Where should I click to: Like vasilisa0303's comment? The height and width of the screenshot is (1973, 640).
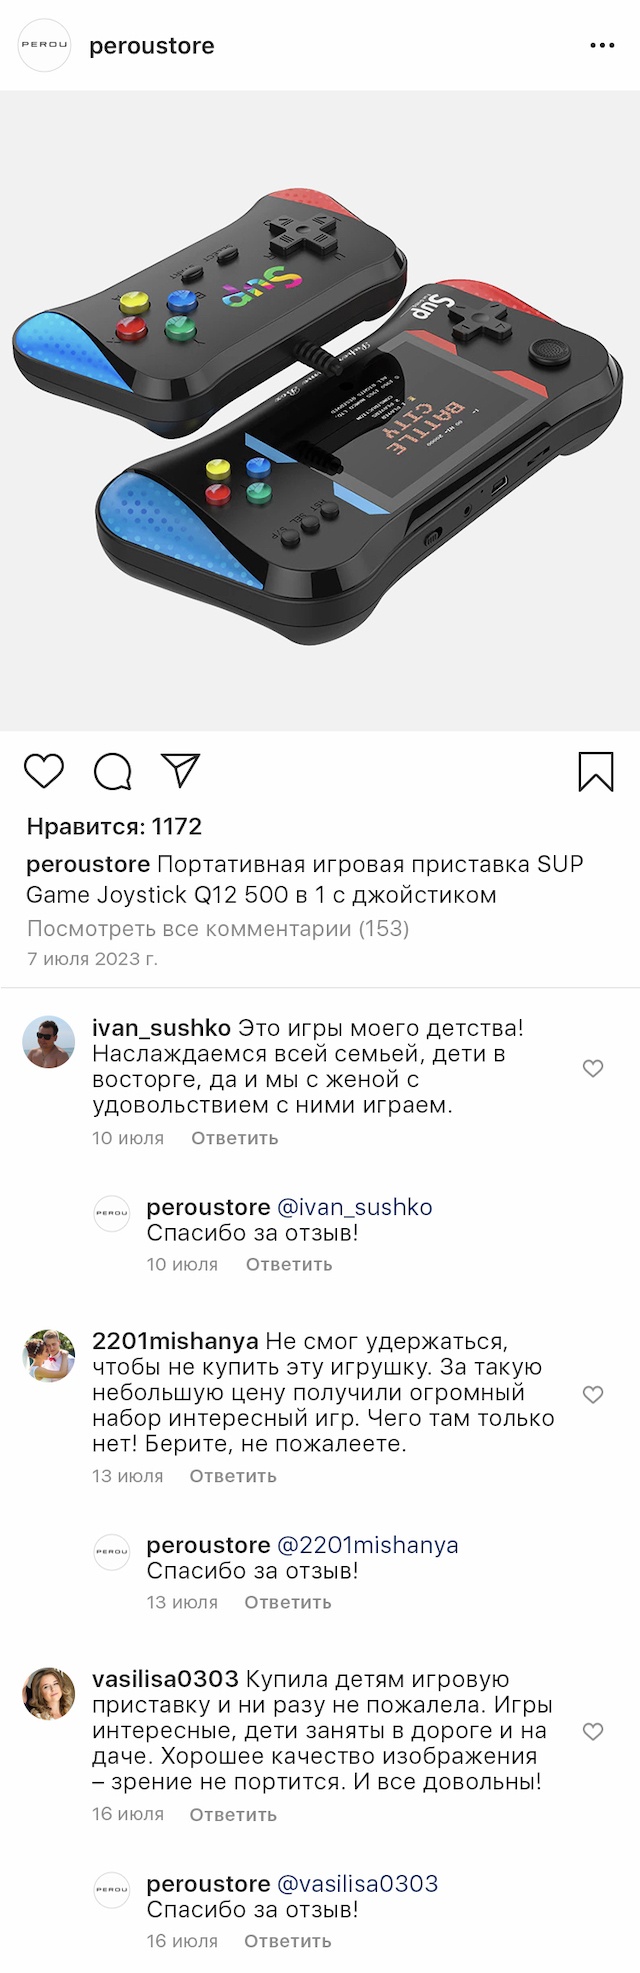coord(593,1731)
